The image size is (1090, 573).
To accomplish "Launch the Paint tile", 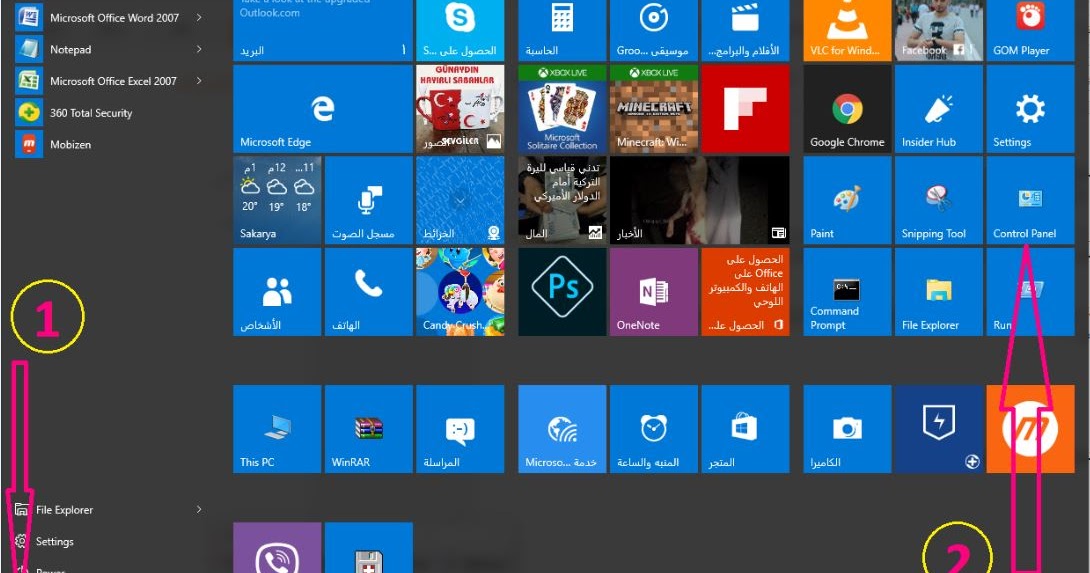I will (847, 200).
